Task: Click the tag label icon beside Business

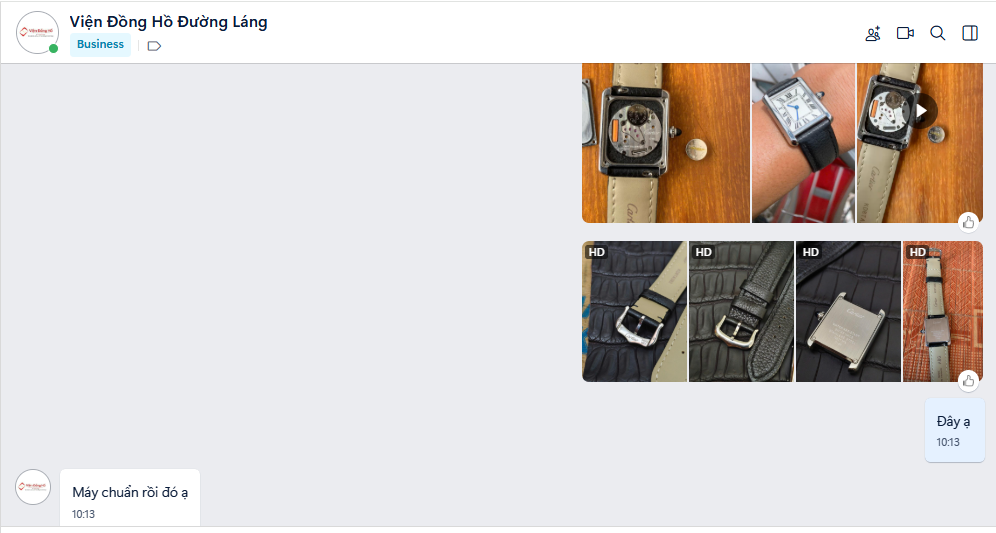Action: [154, 46]
